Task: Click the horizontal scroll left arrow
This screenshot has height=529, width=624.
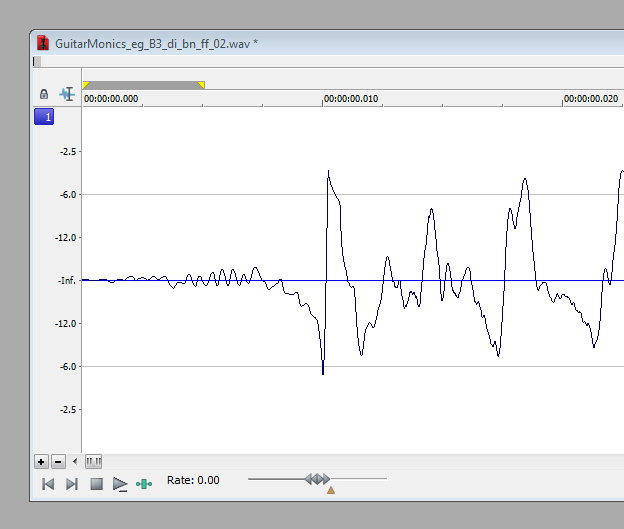Action: pyautogui.click(x=75, y=462)
